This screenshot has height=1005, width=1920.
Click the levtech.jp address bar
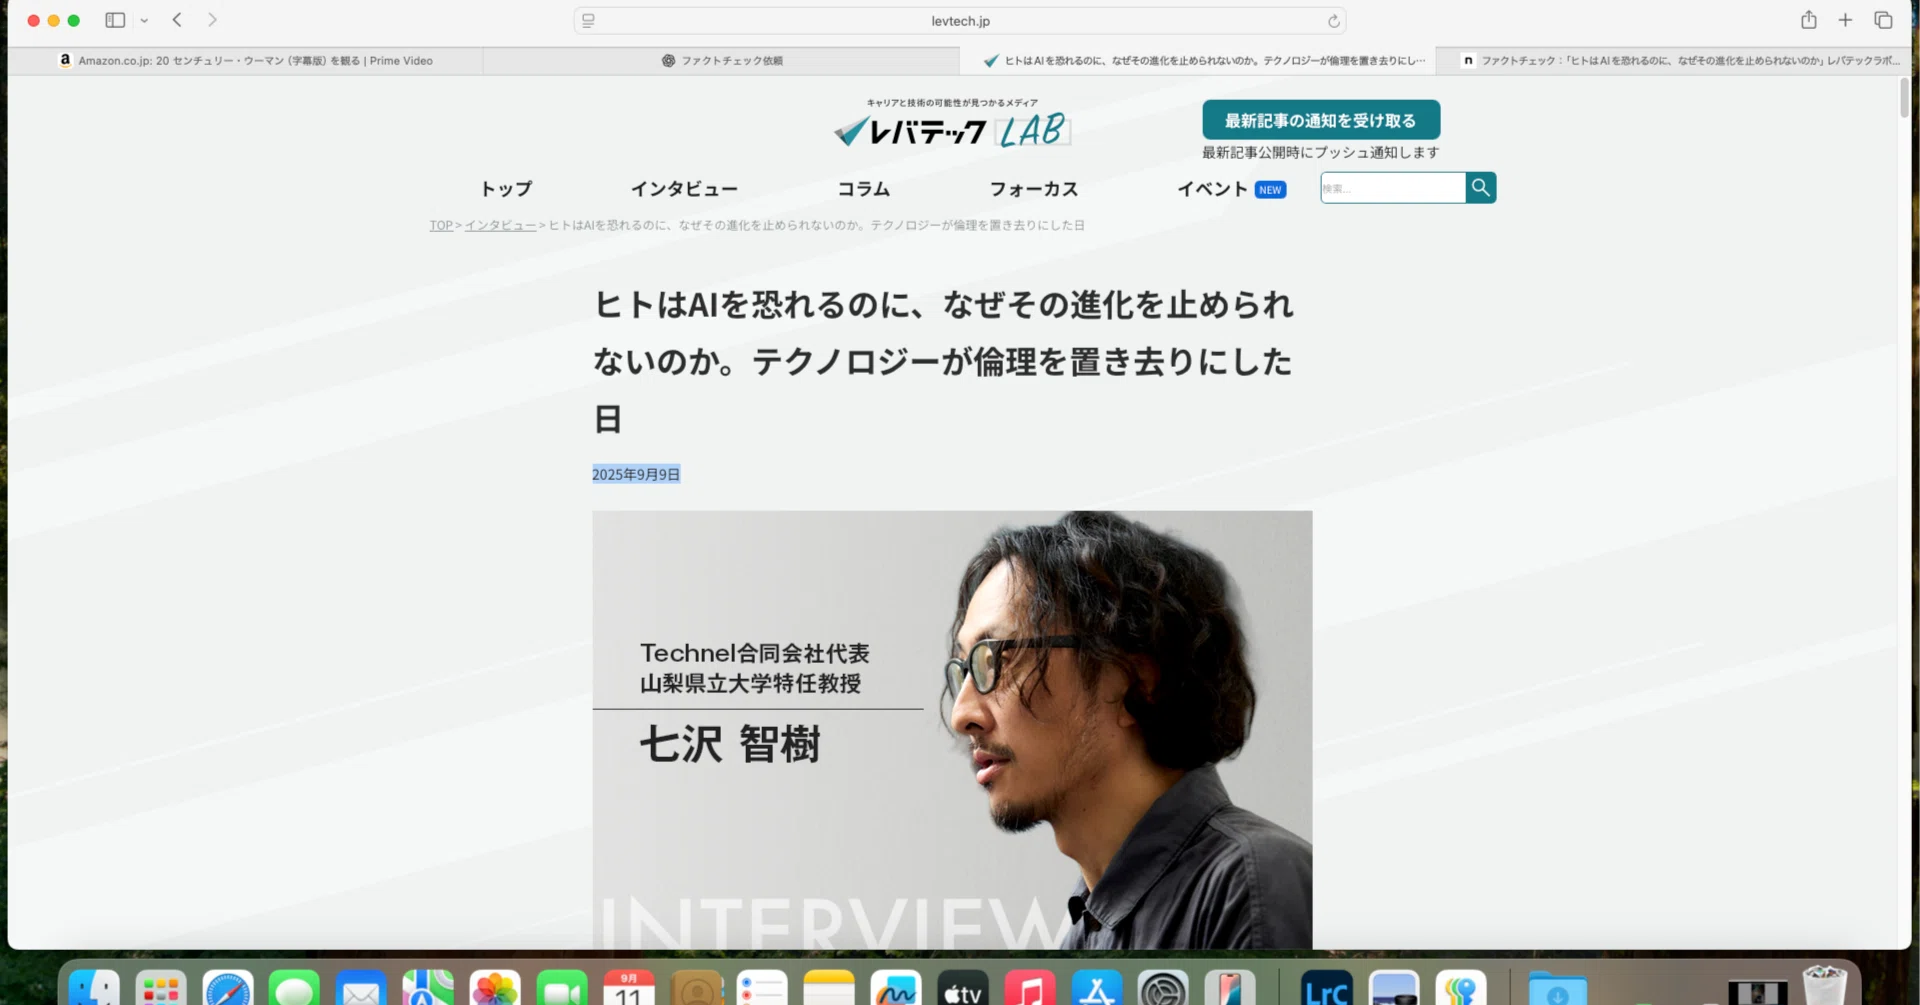click(x=960, y=20)
